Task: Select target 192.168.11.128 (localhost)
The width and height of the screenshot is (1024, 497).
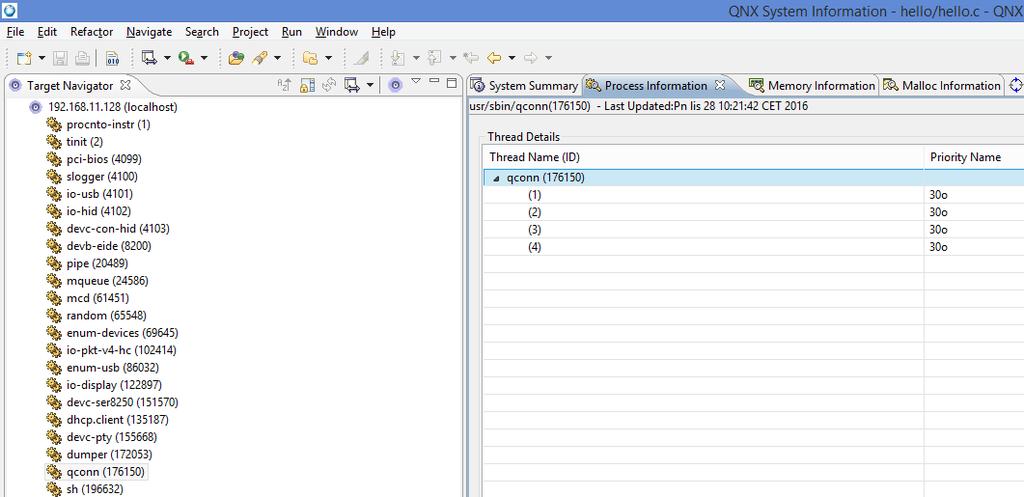Action: (x=112, y=107)
